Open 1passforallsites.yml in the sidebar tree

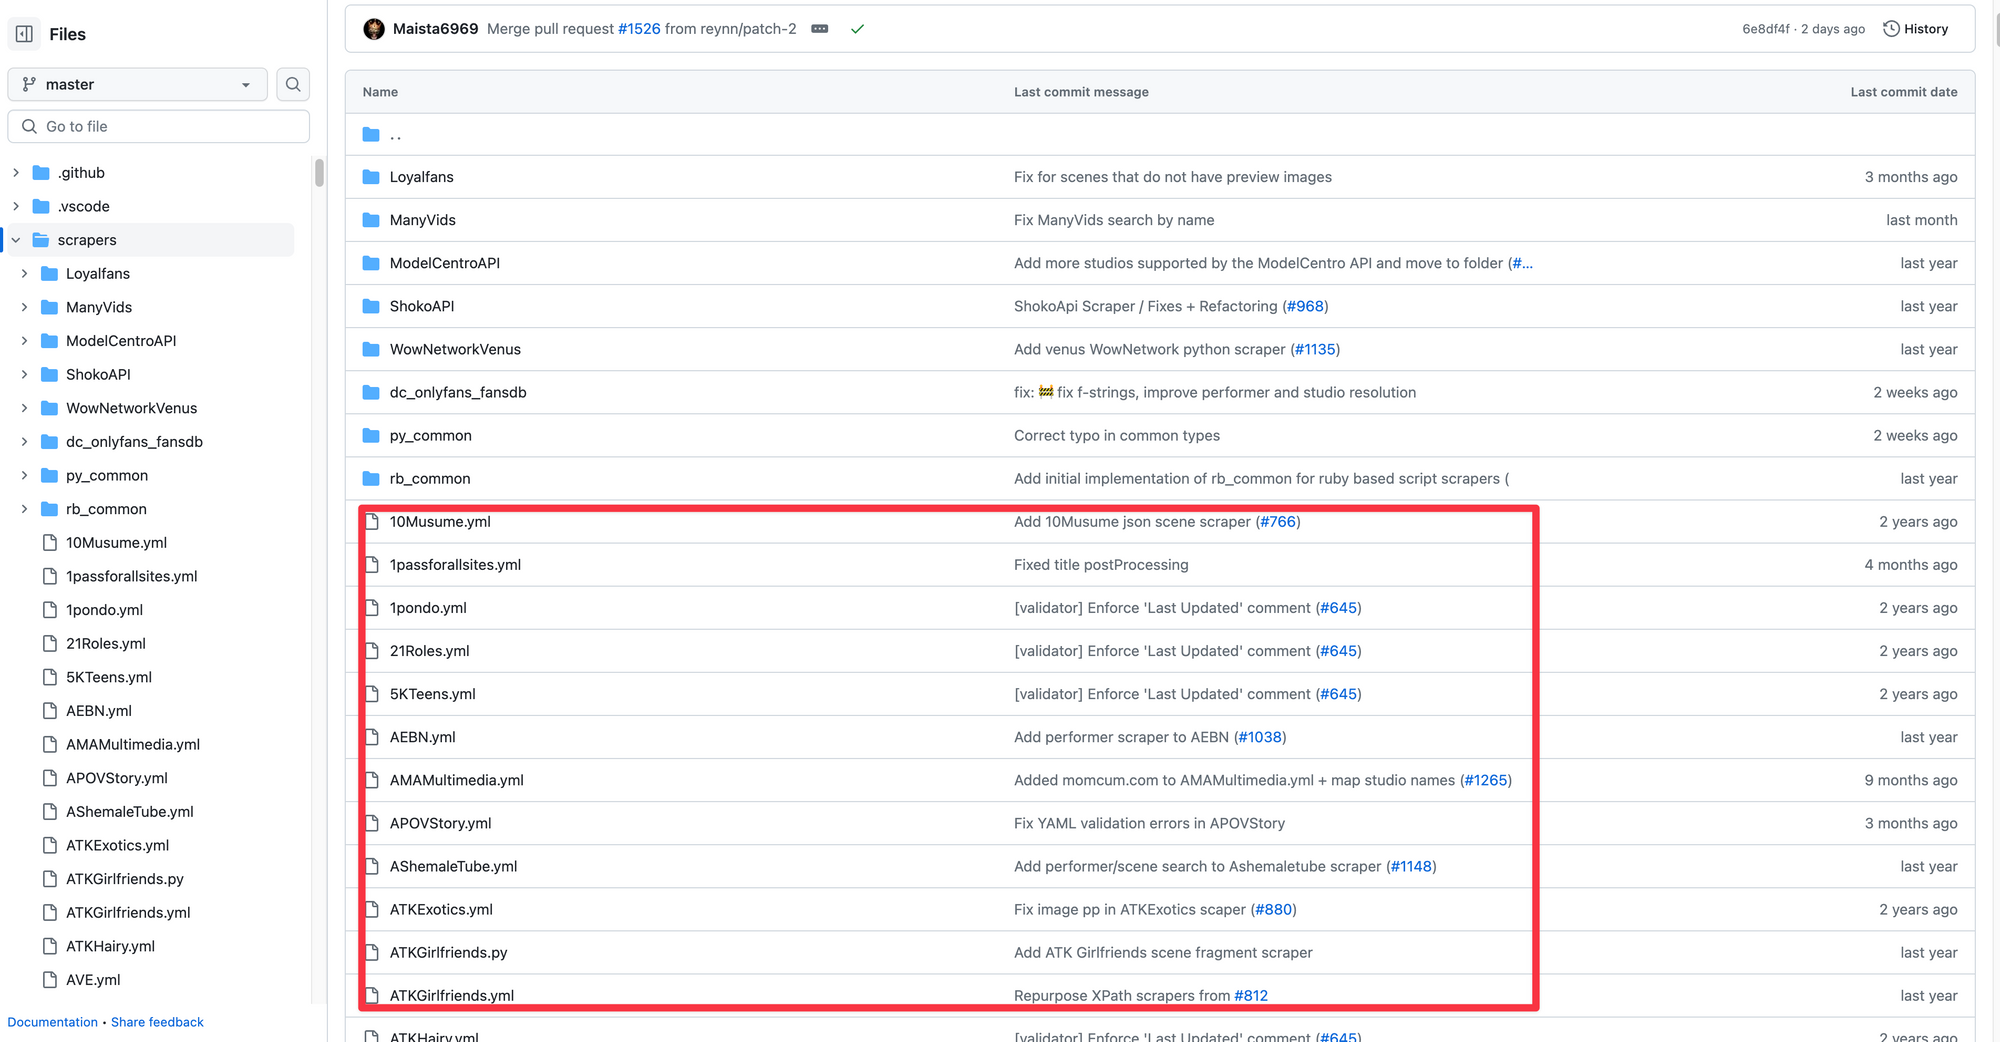(x=131, y=577)
